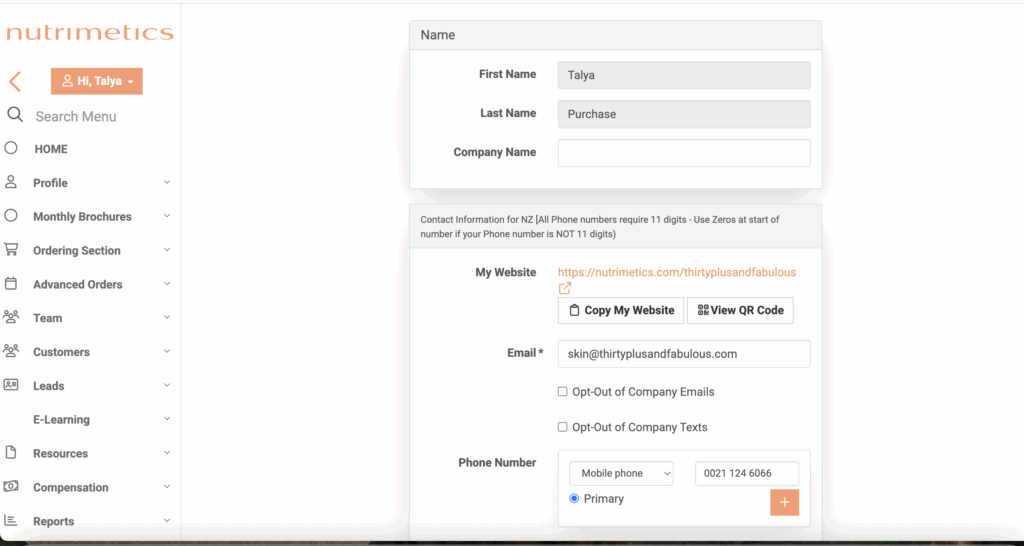This screenshot has width=1024, height=546.
Task: Click the Copy My Website button
Action: 620,310
